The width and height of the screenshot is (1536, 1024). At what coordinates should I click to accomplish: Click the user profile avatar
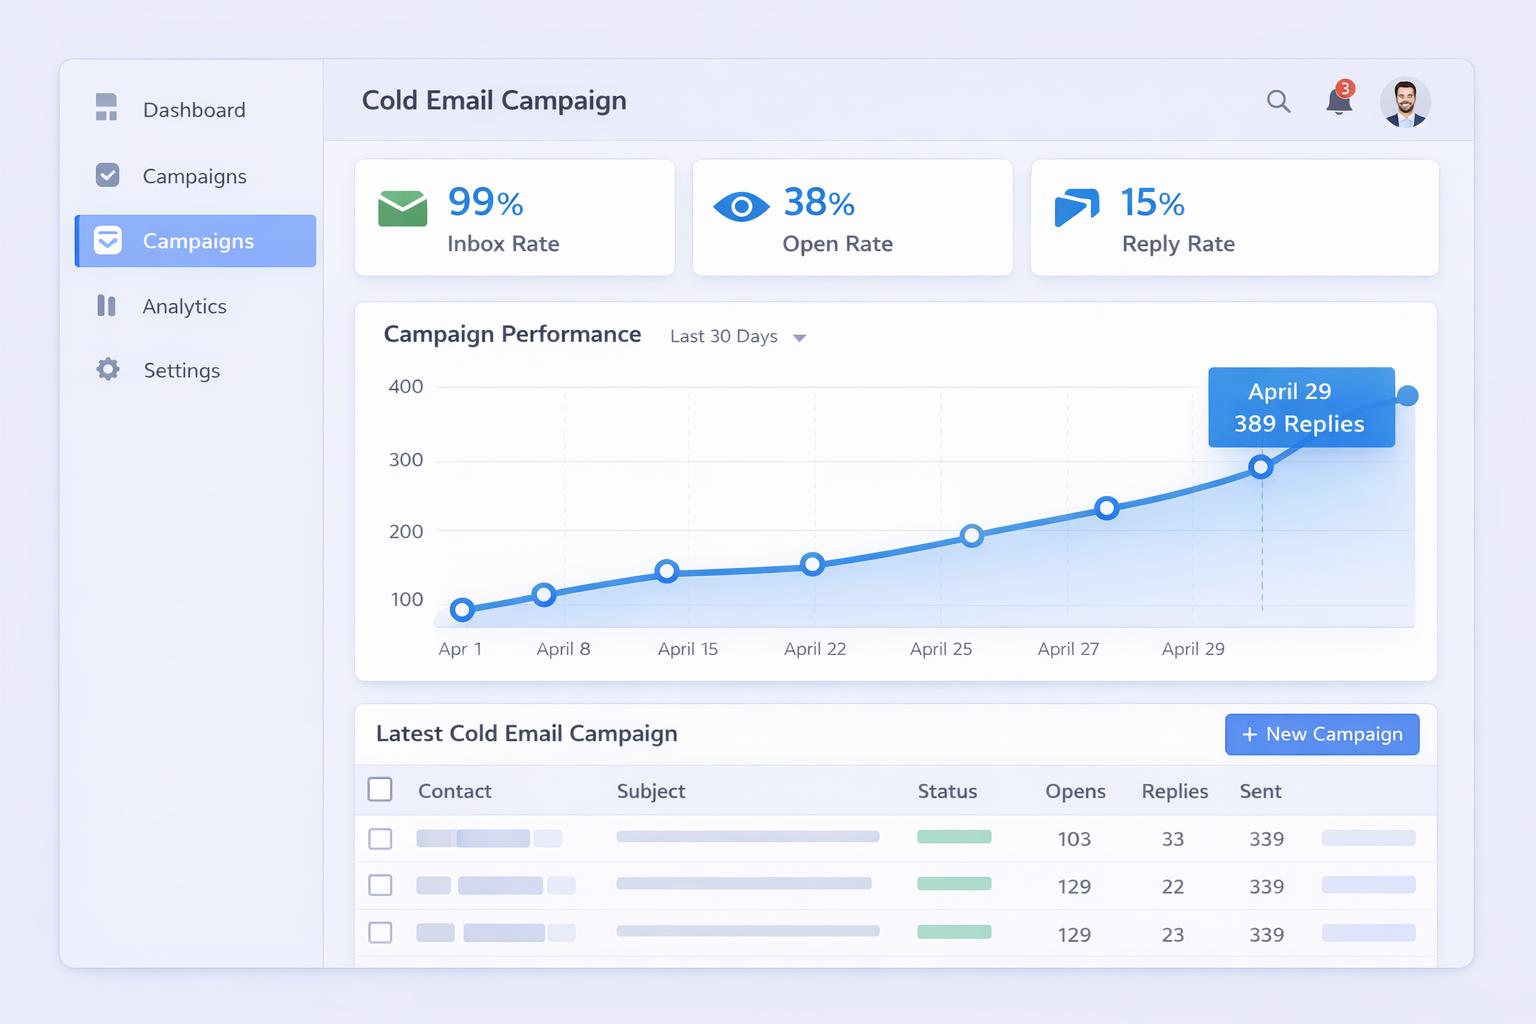(x=1405, y=102)
